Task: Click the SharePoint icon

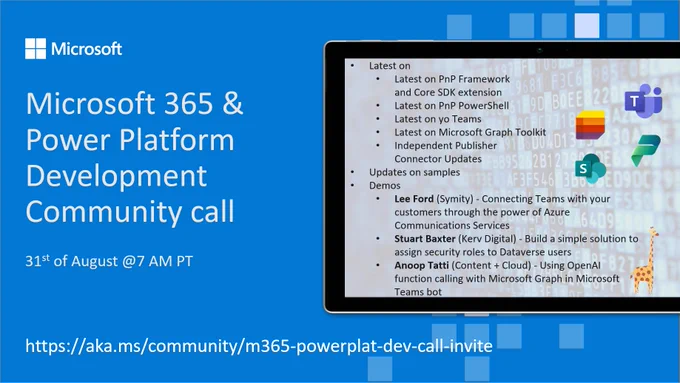Action: tap(590, 168)
